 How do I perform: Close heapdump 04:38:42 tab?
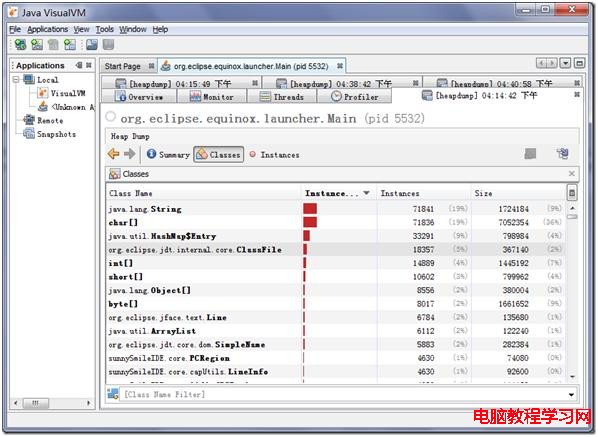click(x=415, y=83)
